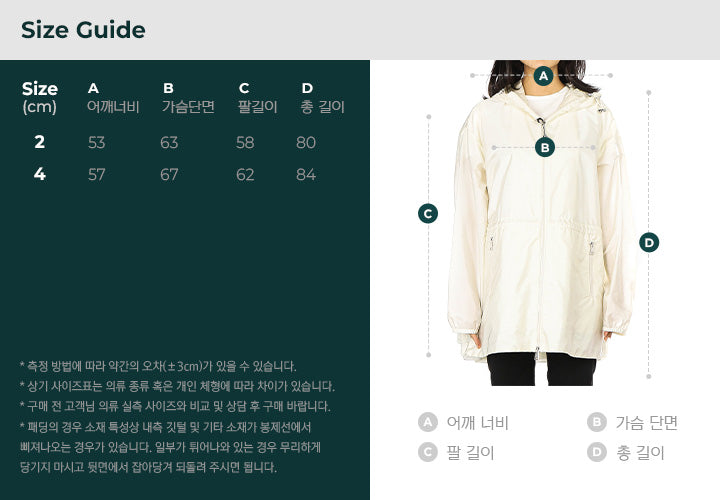The width and height of the screenshot is (720, 500).
Task: Select size 4 row label
Action: [x=39, y=174]
